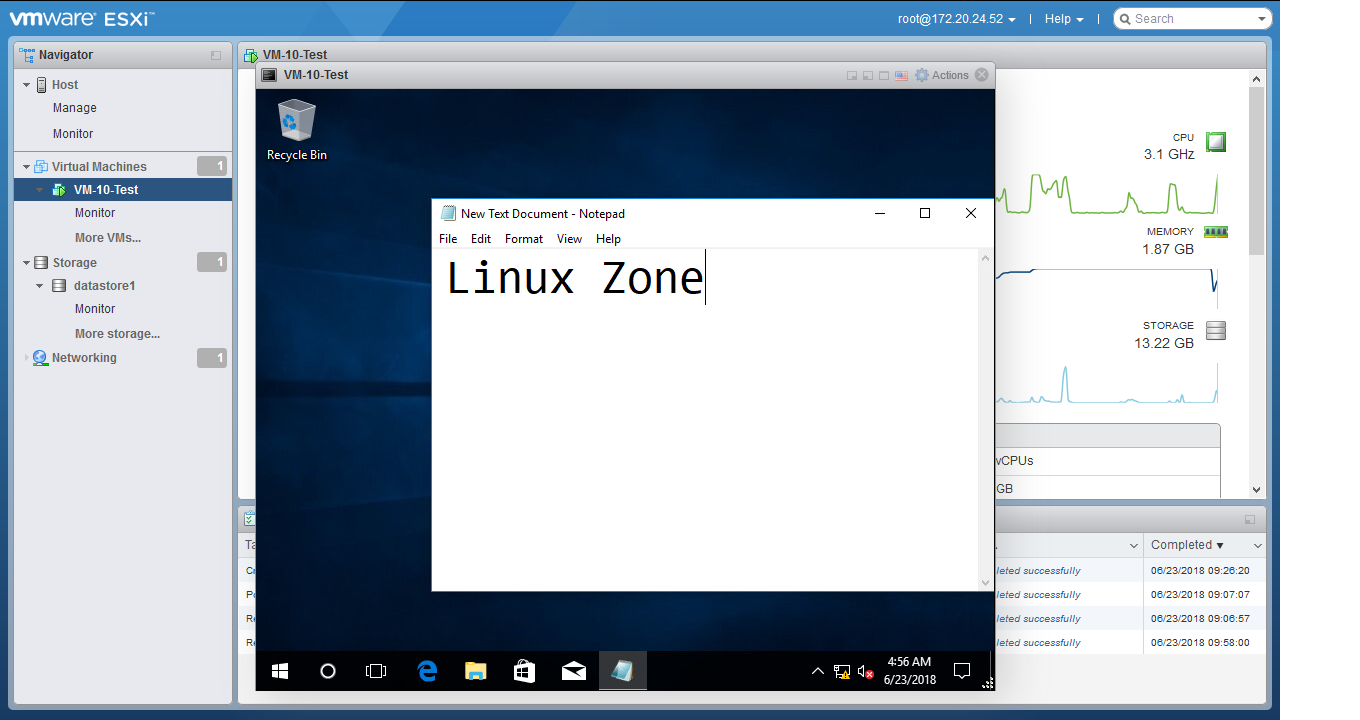Open the Help dropdown in header
Viewport: 1360px width, 720px height.
[x=1063, y=19]
